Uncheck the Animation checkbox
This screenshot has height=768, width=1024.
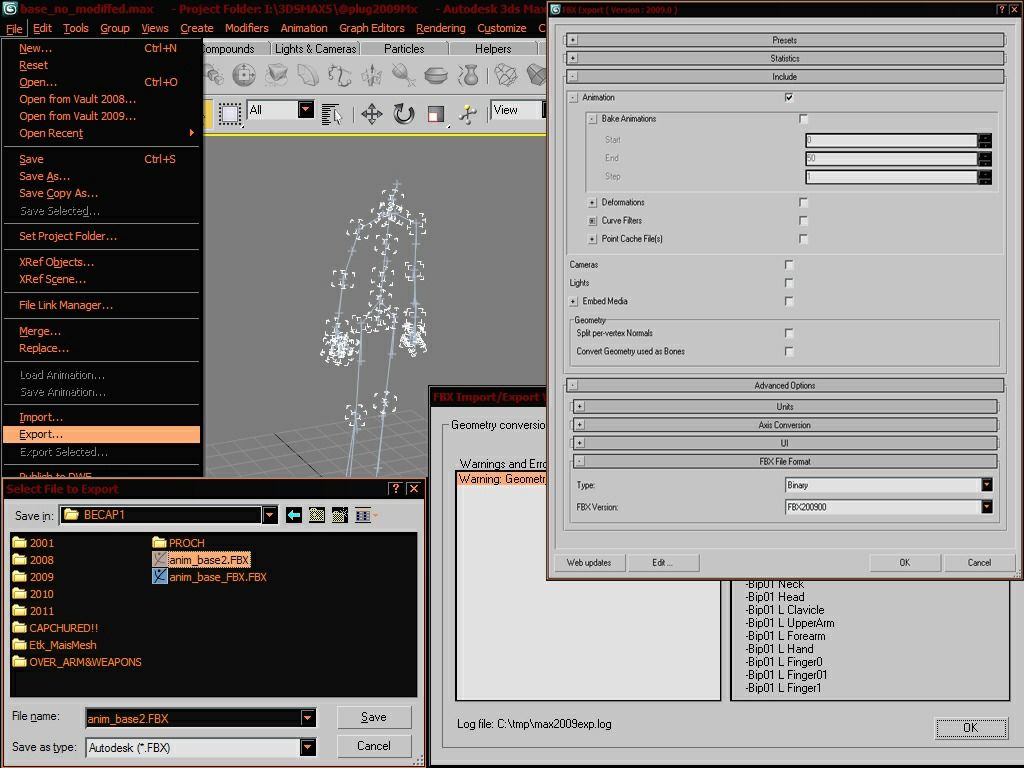tap(789, 97)
